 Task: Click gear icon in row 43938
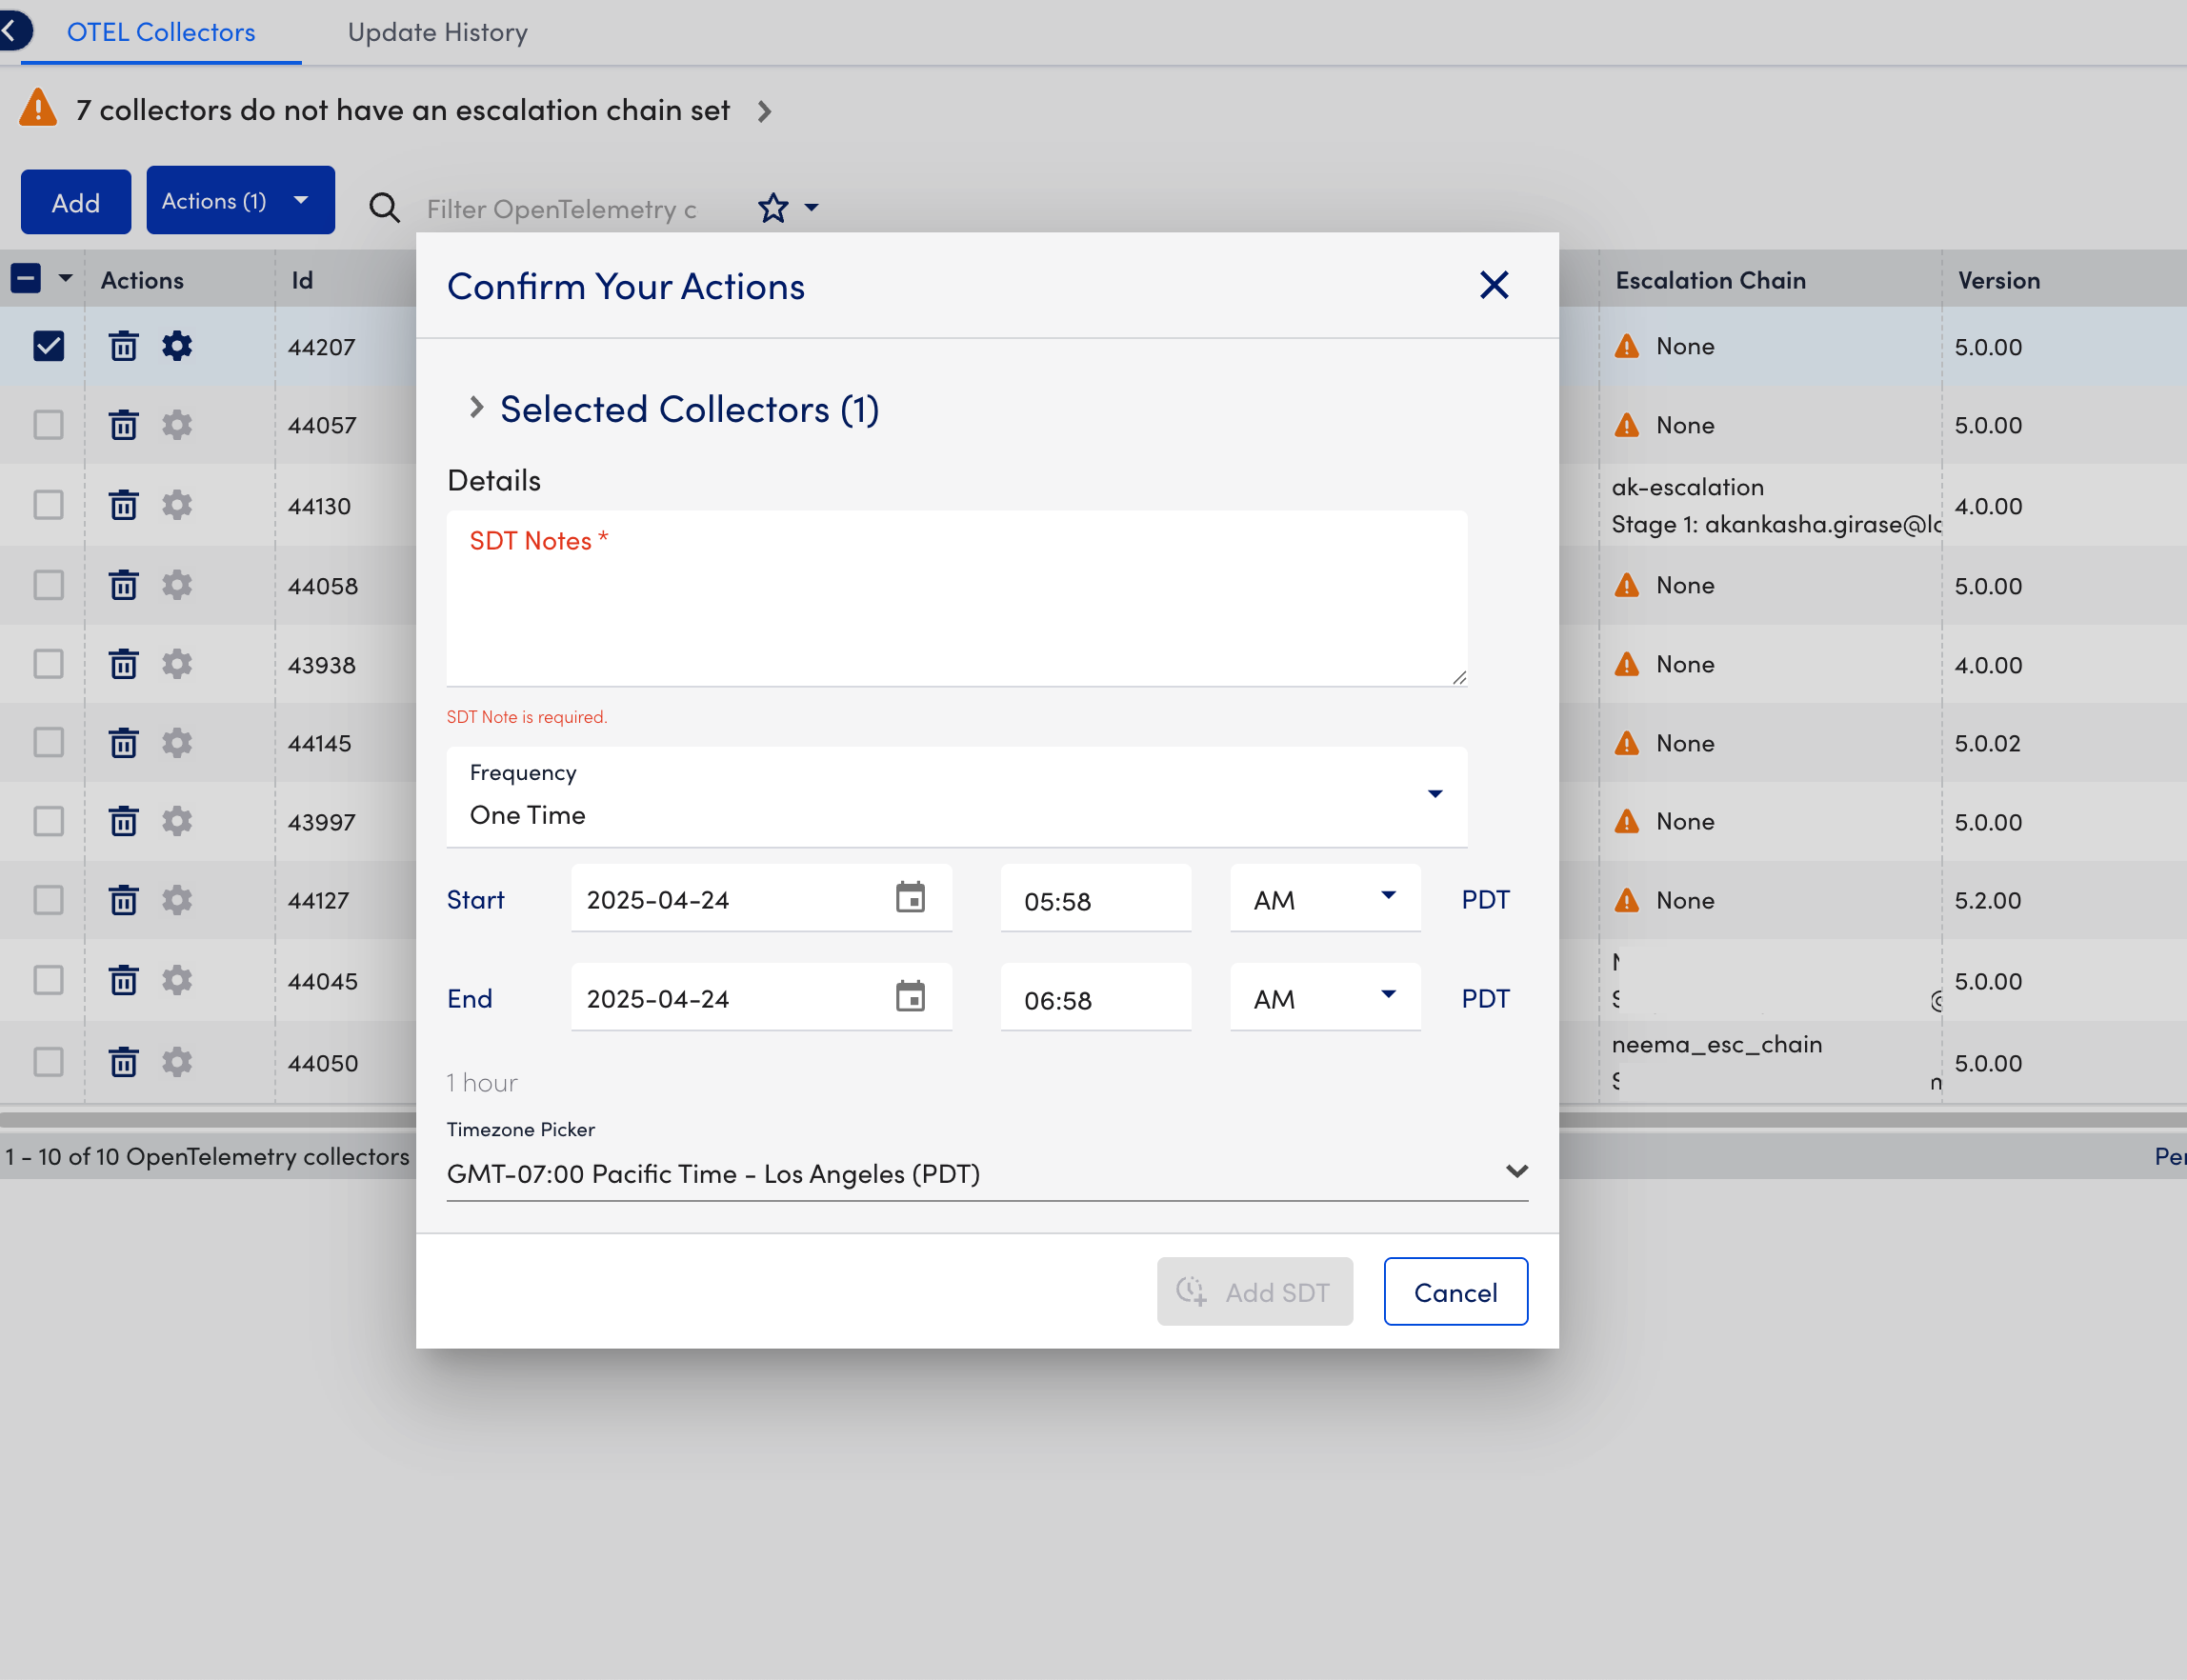pos(177,664)
